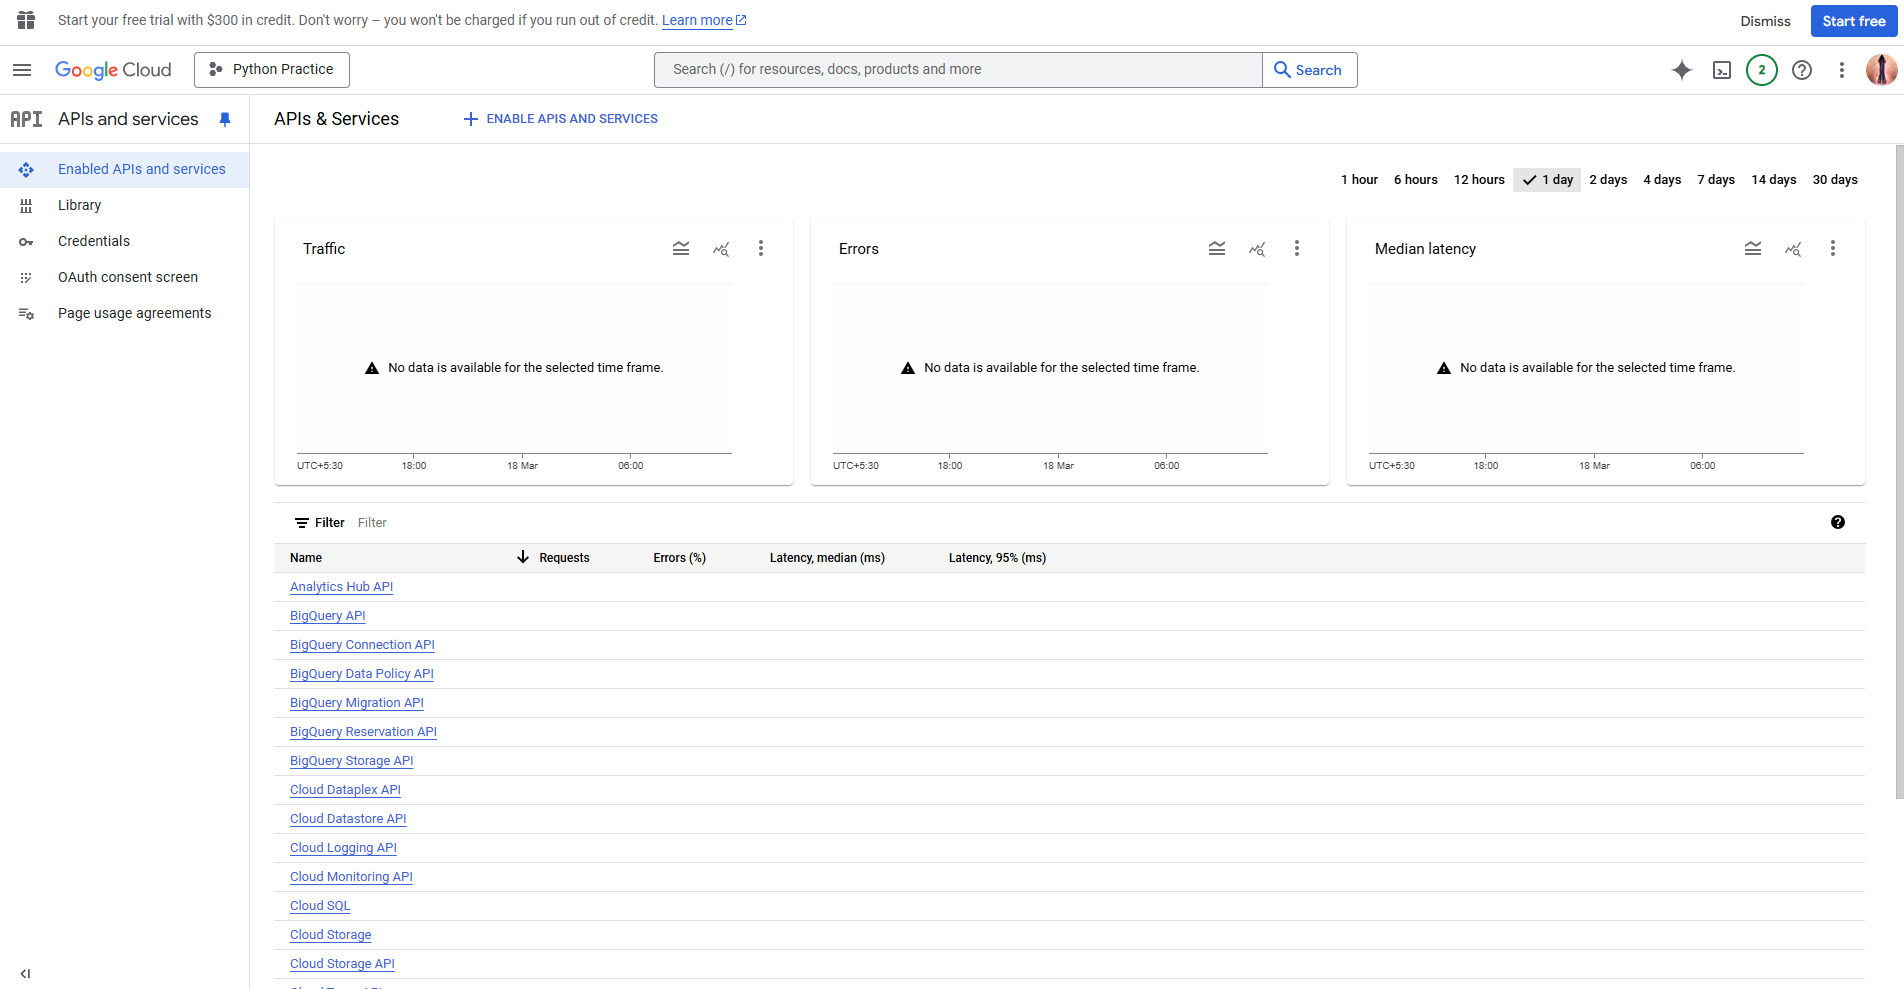Toggle legend on the Traffic chart
The image size is (1904, 989).
(681, 248)
